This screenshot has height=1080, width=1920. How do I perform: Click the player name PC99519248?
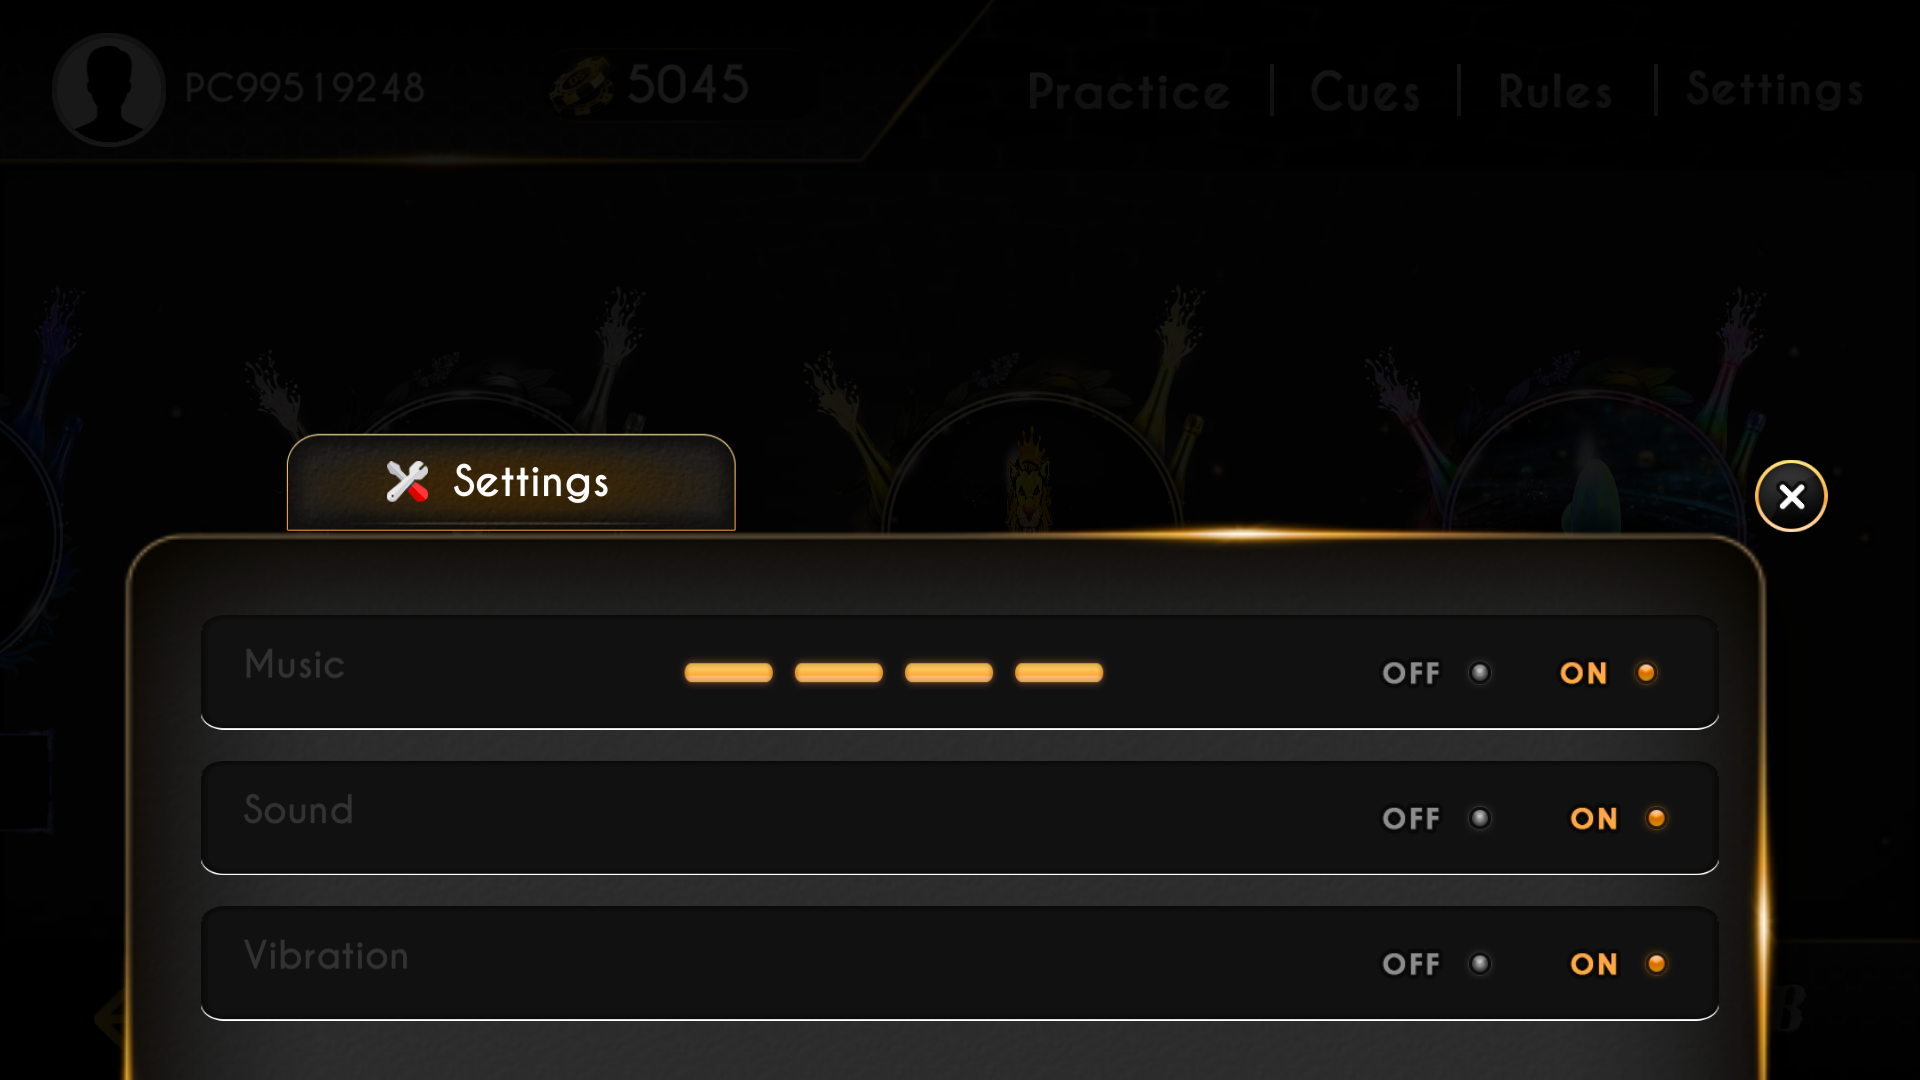coord(305,88)
